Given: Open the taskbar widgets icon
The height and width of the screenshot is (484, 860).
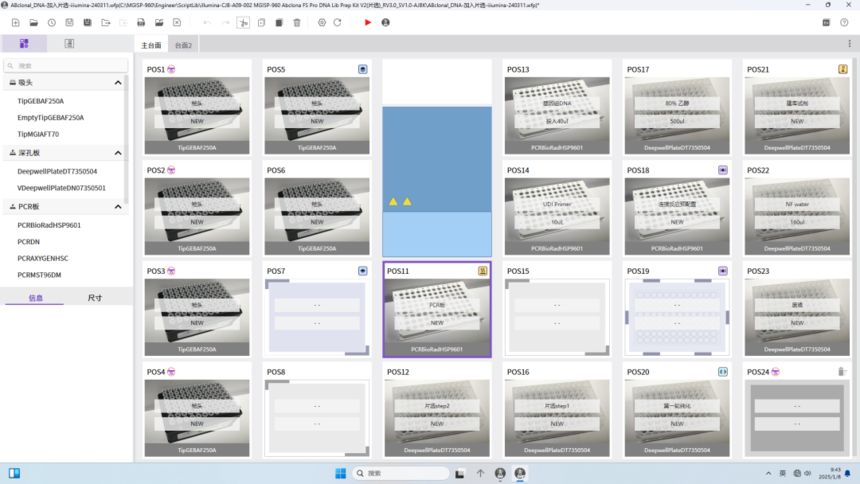Looking at the screenshot, I should [x=14, y=473].
